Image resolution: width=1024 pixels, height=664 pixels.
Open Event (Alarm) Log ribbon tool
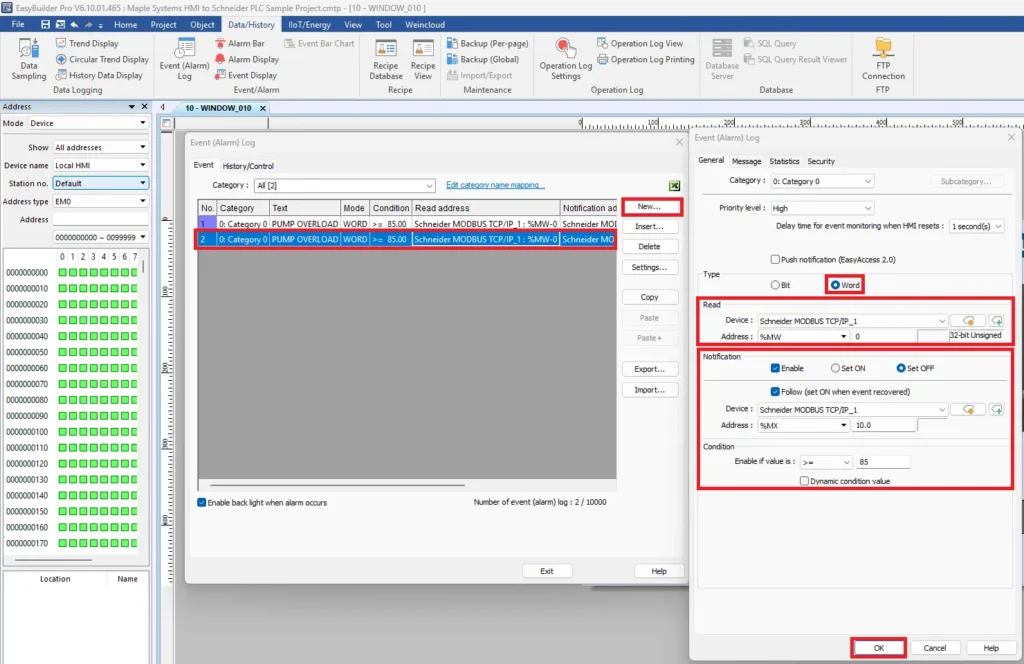[x=184, y=59]
